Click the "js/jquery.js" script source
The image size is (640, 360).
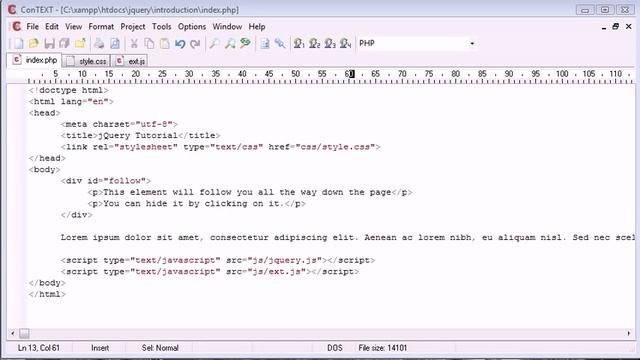tap(284, 260)
